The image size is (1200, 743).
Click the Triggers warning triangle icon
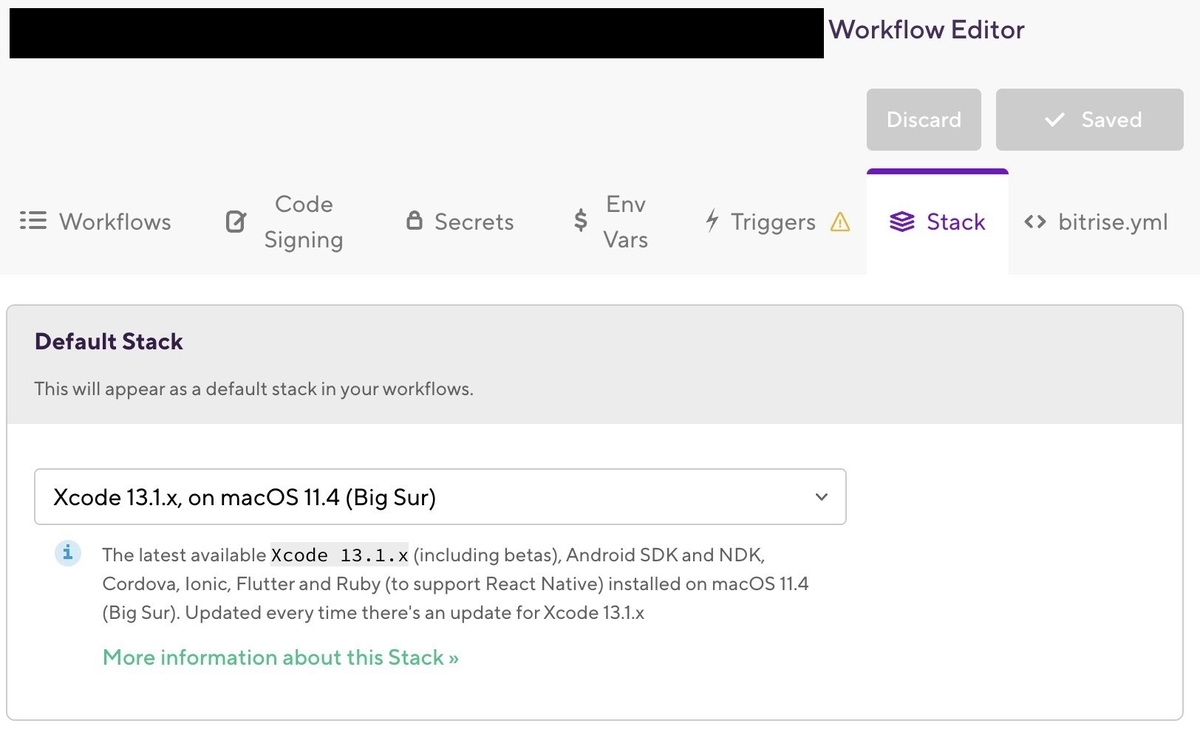pos(840,222)
